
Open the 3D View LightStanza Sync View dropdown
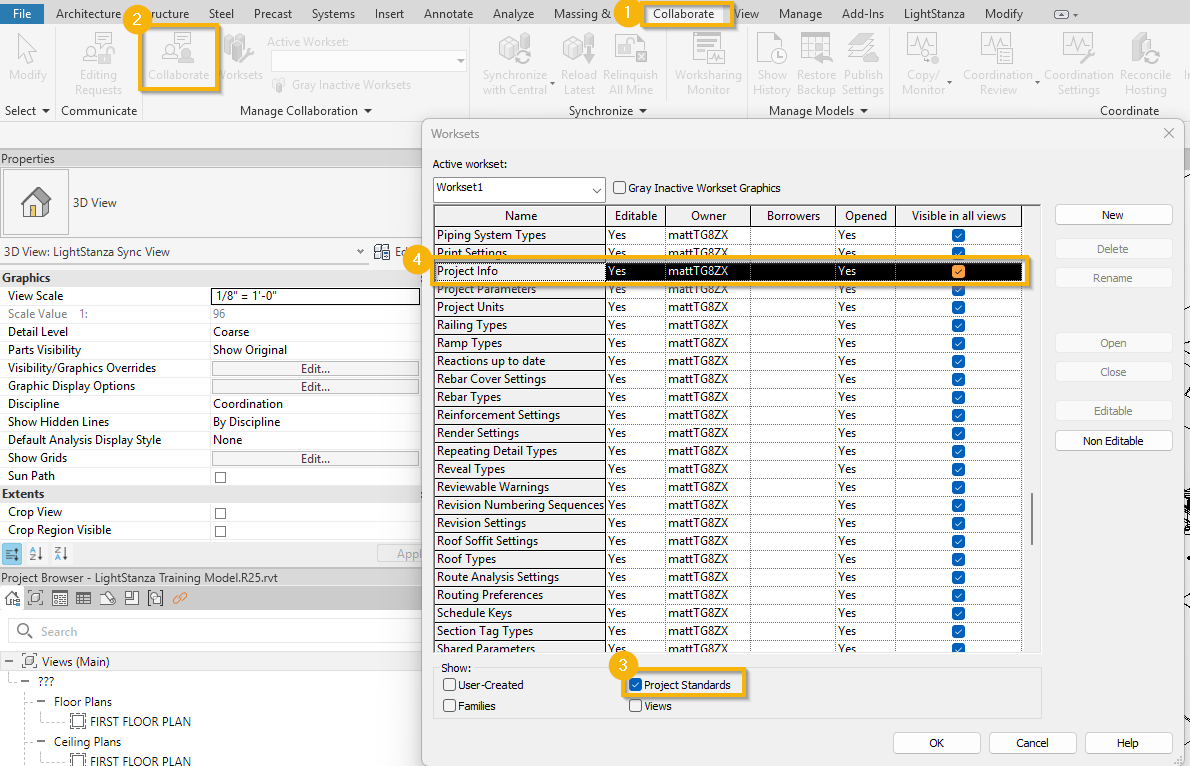[x=360, y=251]
